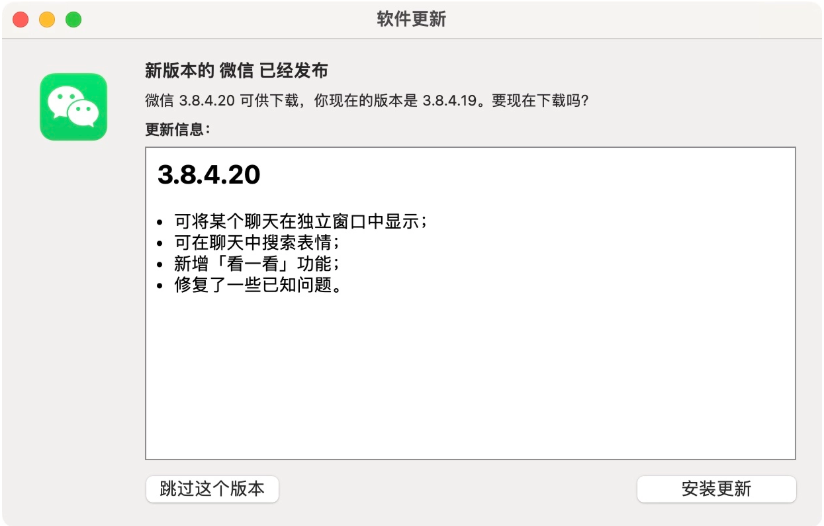
Task: Click the green WeChat app icon
Action: click(74, 107)
